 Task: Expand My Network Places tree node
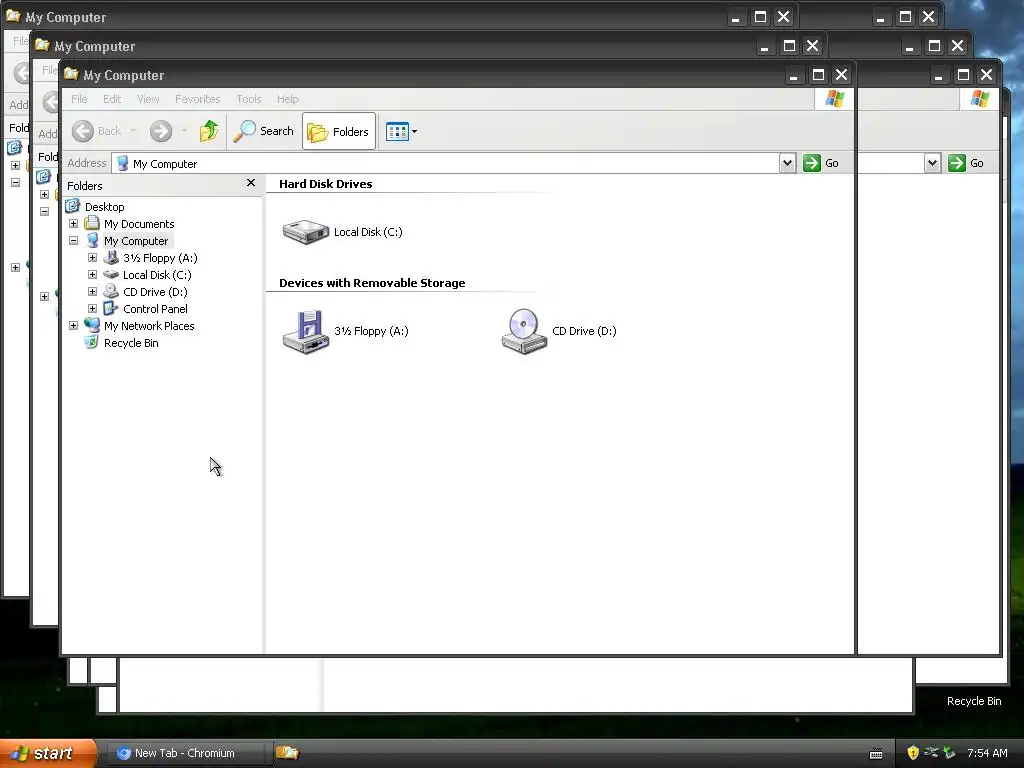(73, 326)
